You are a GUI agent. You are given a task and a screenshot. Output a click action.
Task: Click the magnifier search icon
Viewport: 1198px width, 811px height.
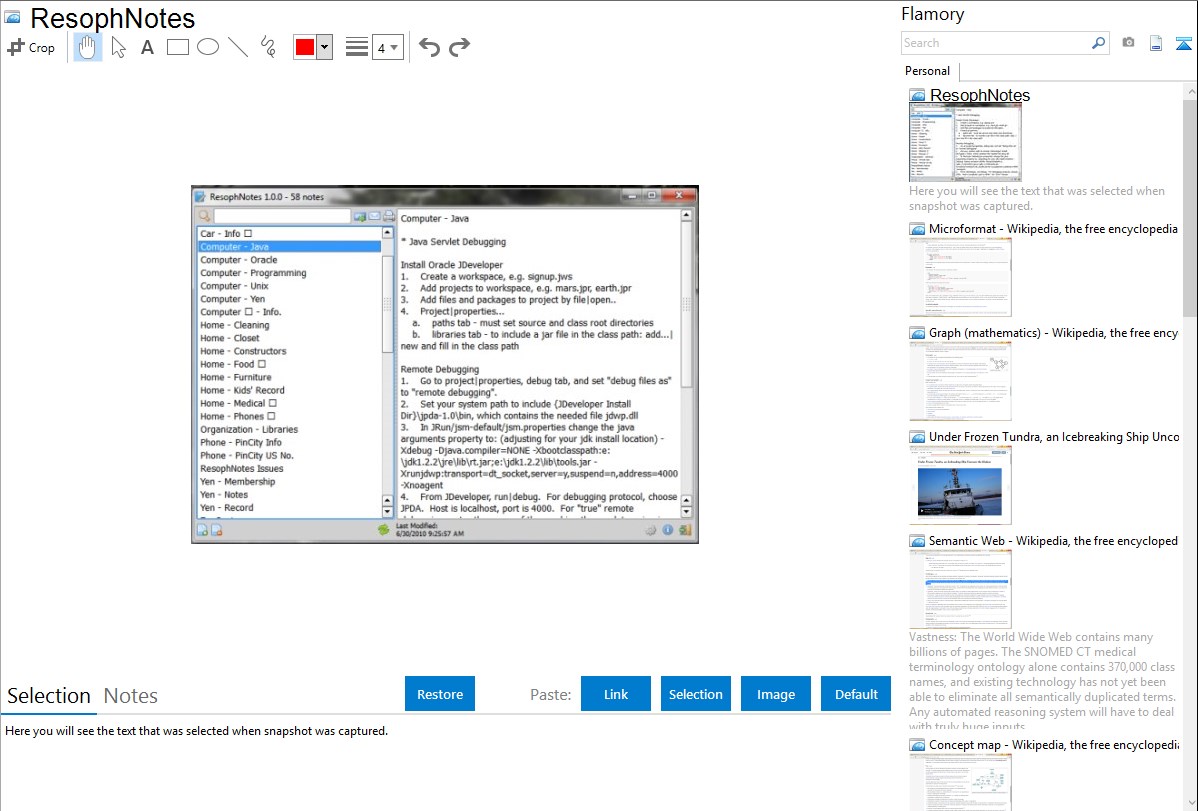pos(1099,43)
